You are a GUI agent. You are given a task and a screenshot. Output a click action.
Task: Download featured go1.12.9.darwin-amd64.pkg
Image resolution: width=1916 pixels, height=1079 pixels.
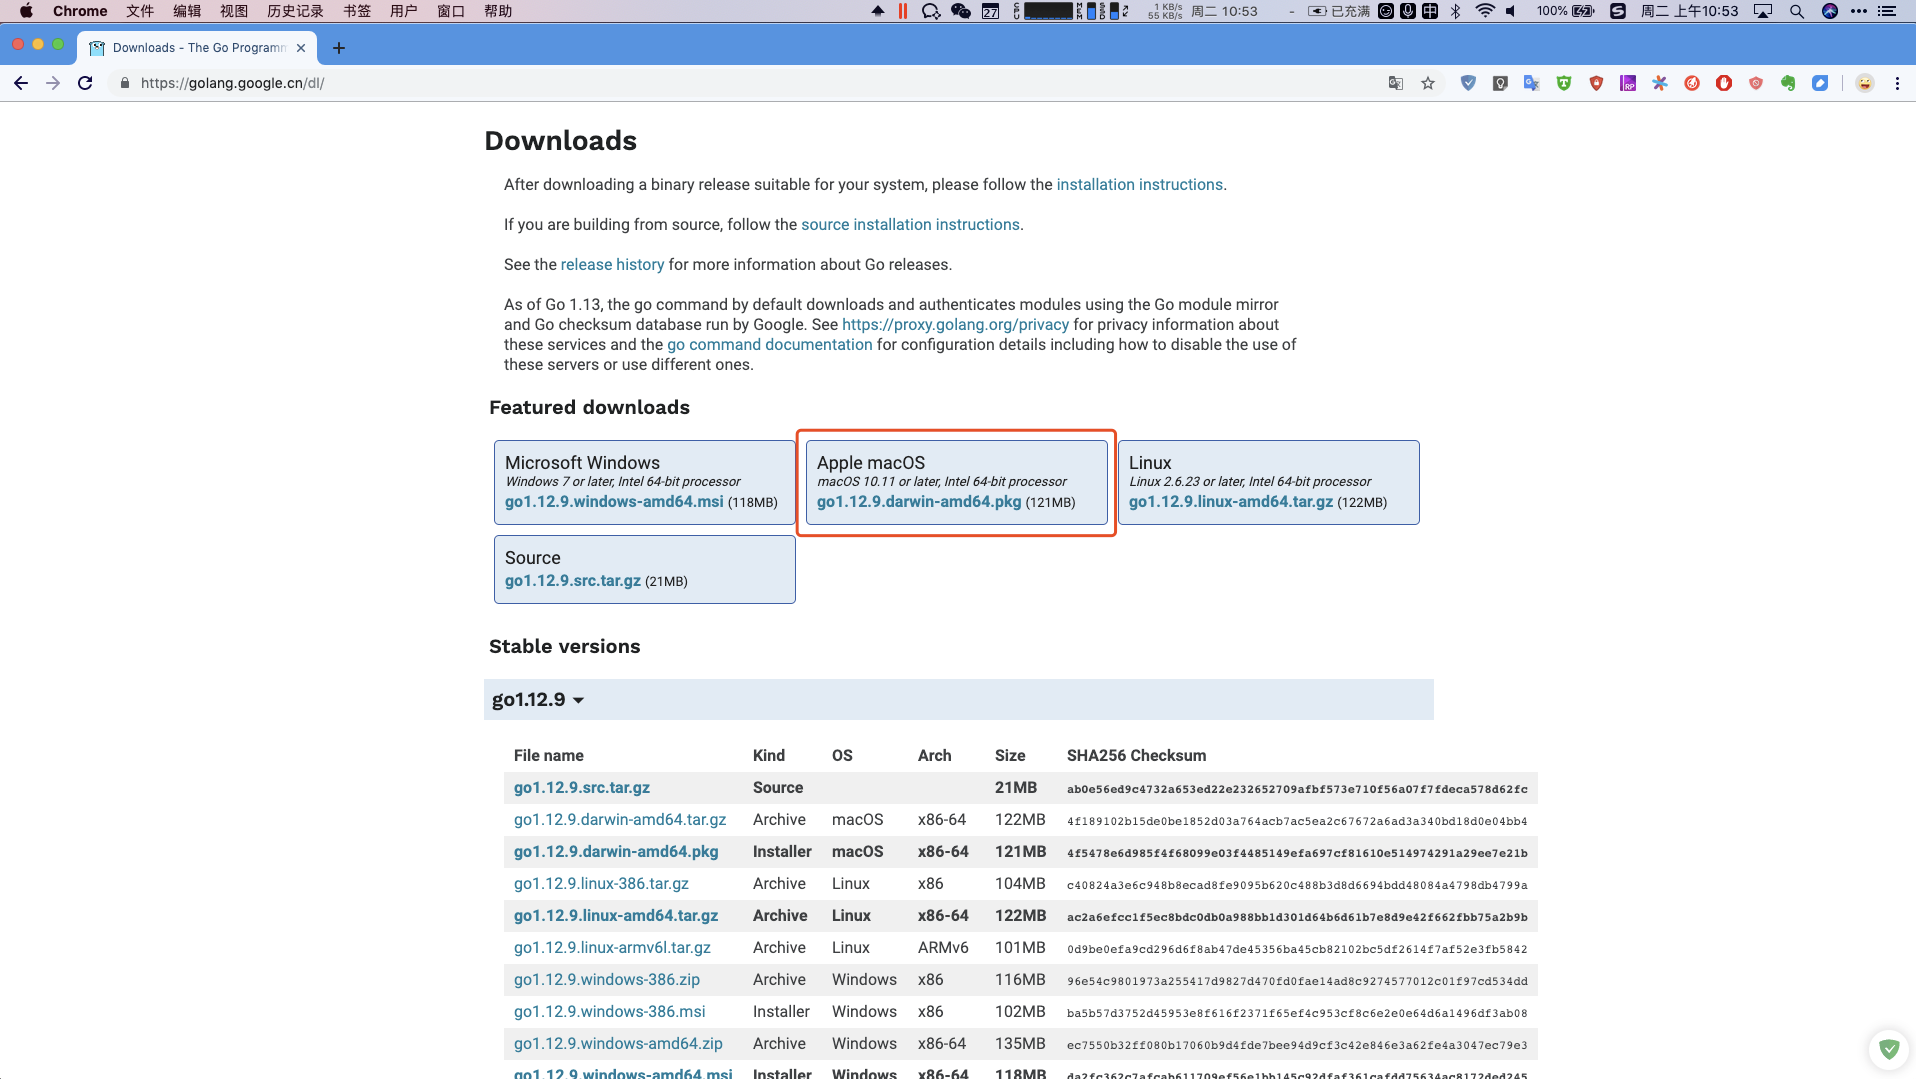tap(919, 502)
